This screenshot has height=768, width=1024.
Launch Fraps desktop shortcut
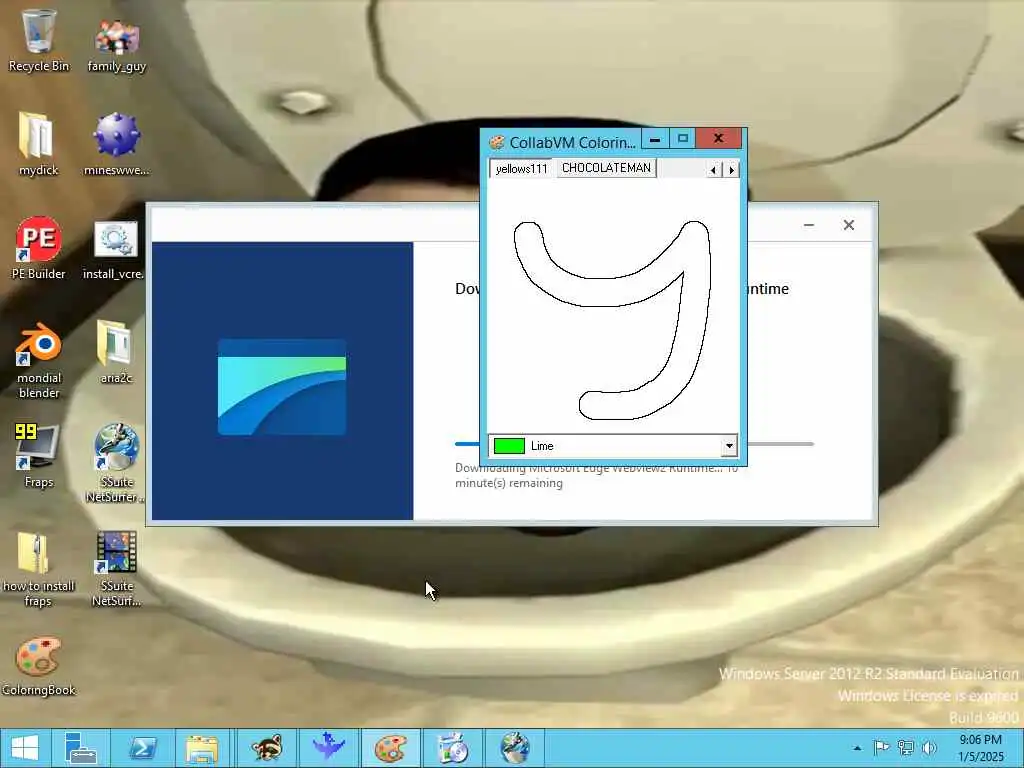[37, 456]
